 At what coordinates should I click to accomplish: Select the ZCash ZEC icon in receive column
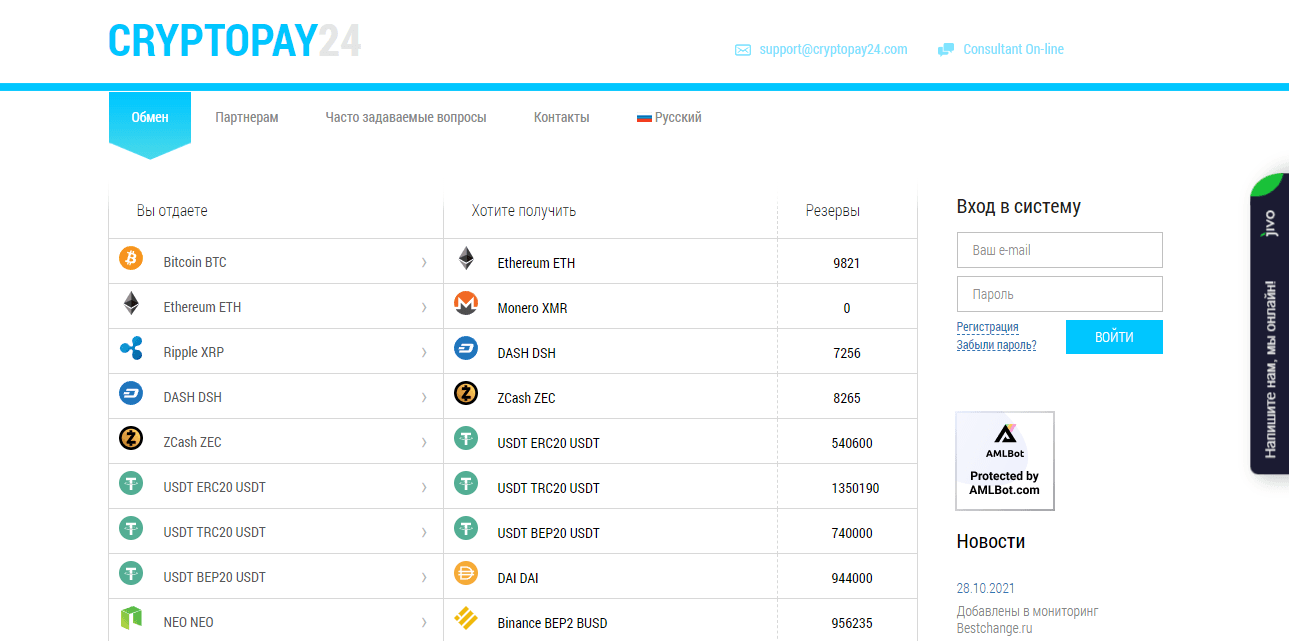point(466,395)
